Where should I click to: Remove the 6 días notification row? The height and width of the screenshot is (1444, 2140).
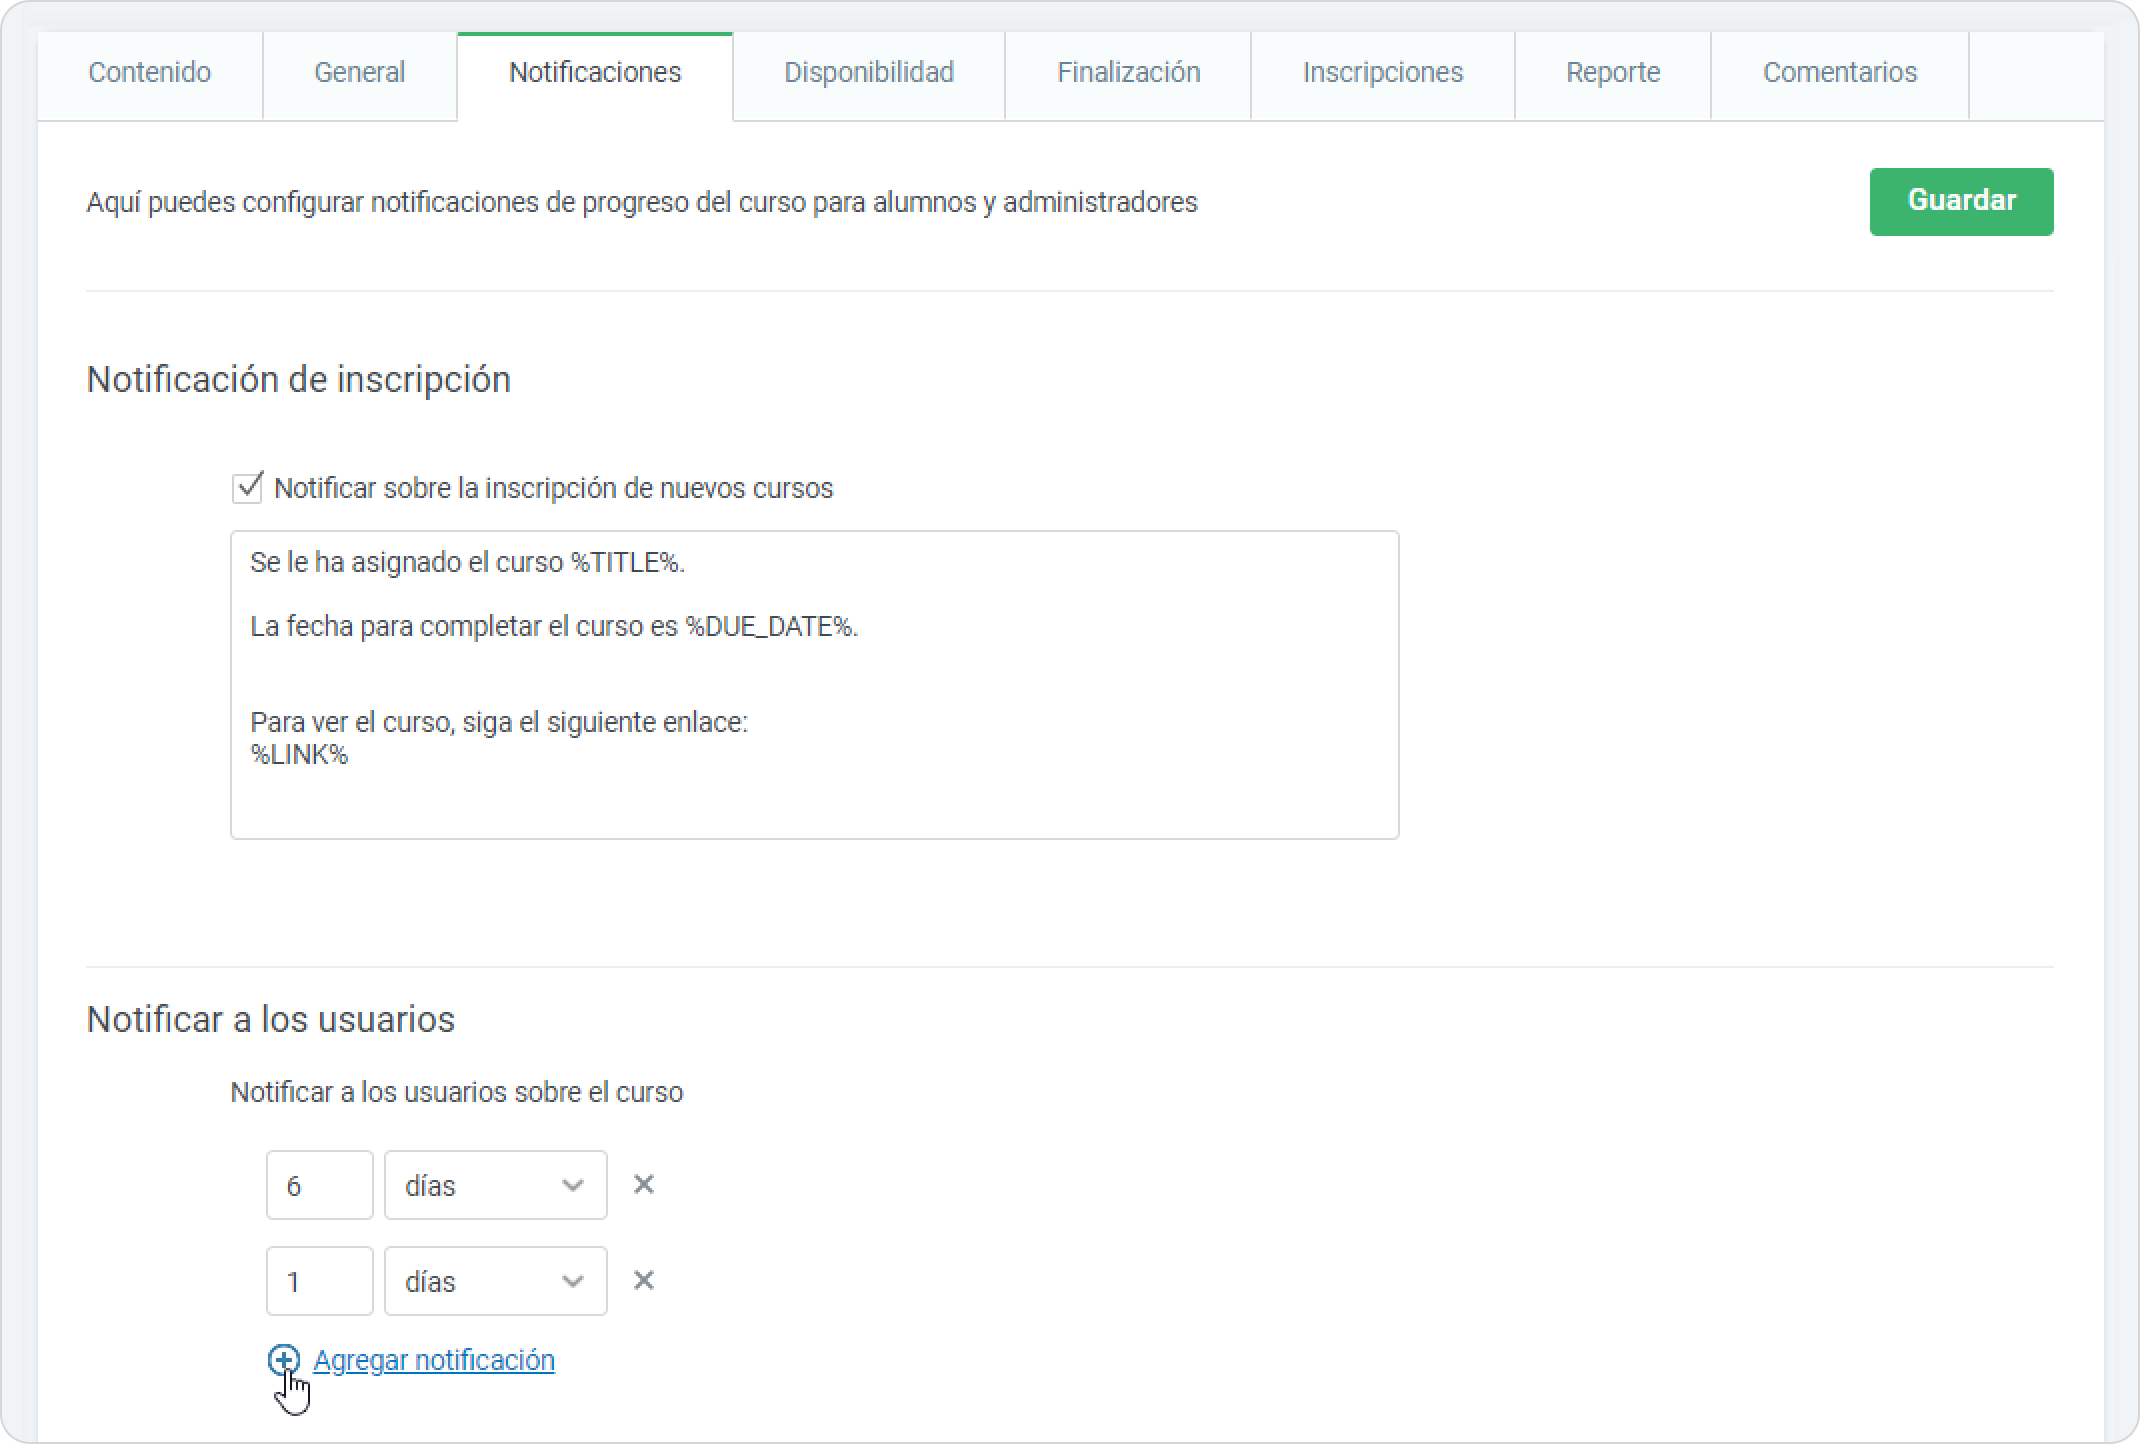pos(644,1185)
